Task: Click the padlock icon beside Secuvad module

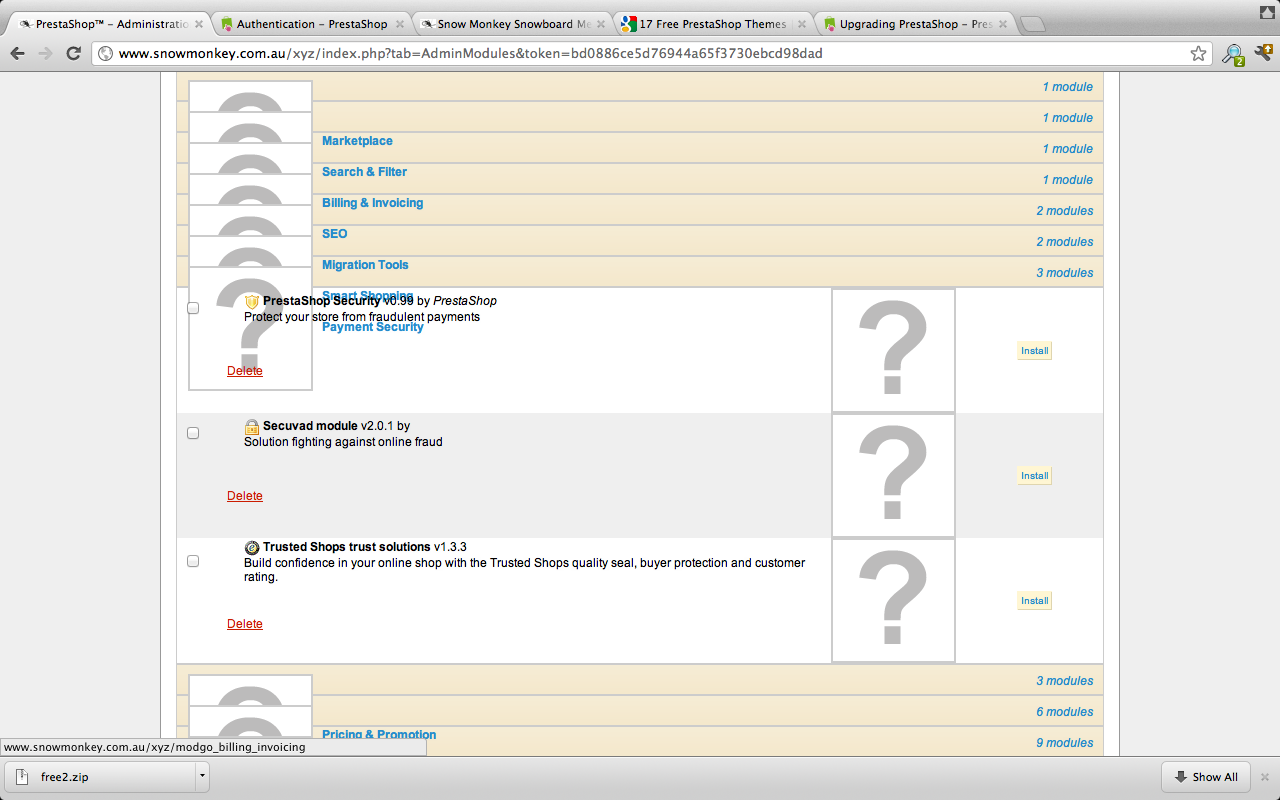Action: click(x=252, y=427)
